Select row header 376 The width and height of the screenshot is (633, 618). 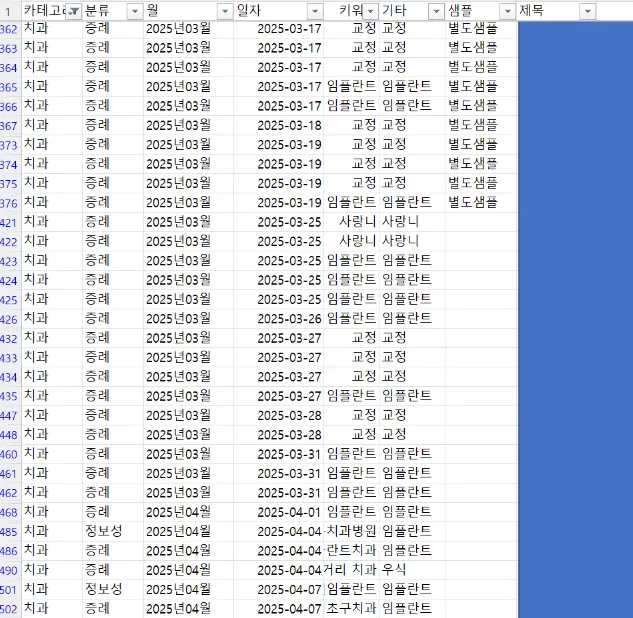click(x=9, y=203)
